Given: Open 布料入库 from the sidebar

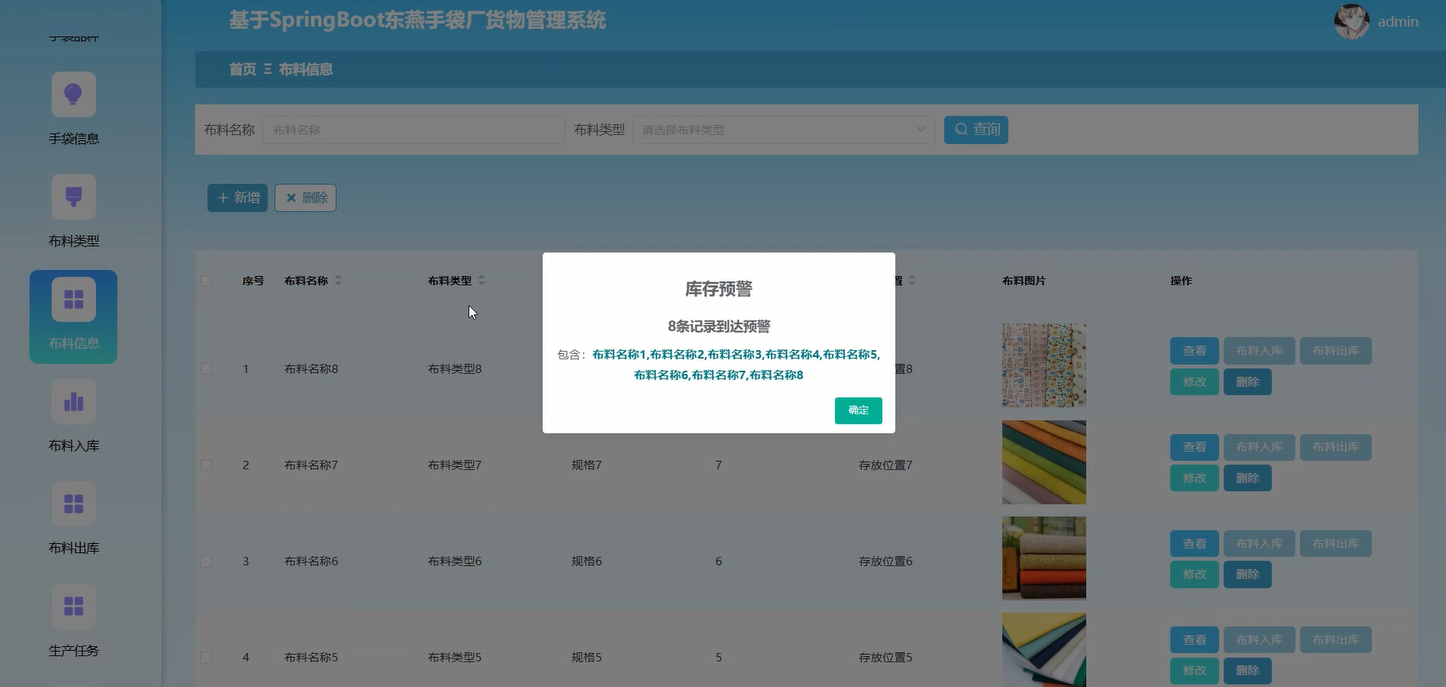Looking at the screenshot, I should [73, 401].
